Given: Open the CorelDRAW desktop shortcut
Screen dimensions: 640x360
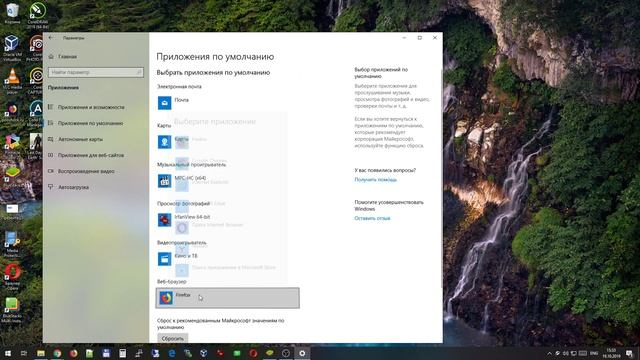Looking at the screenshot, I should (38, 16).
